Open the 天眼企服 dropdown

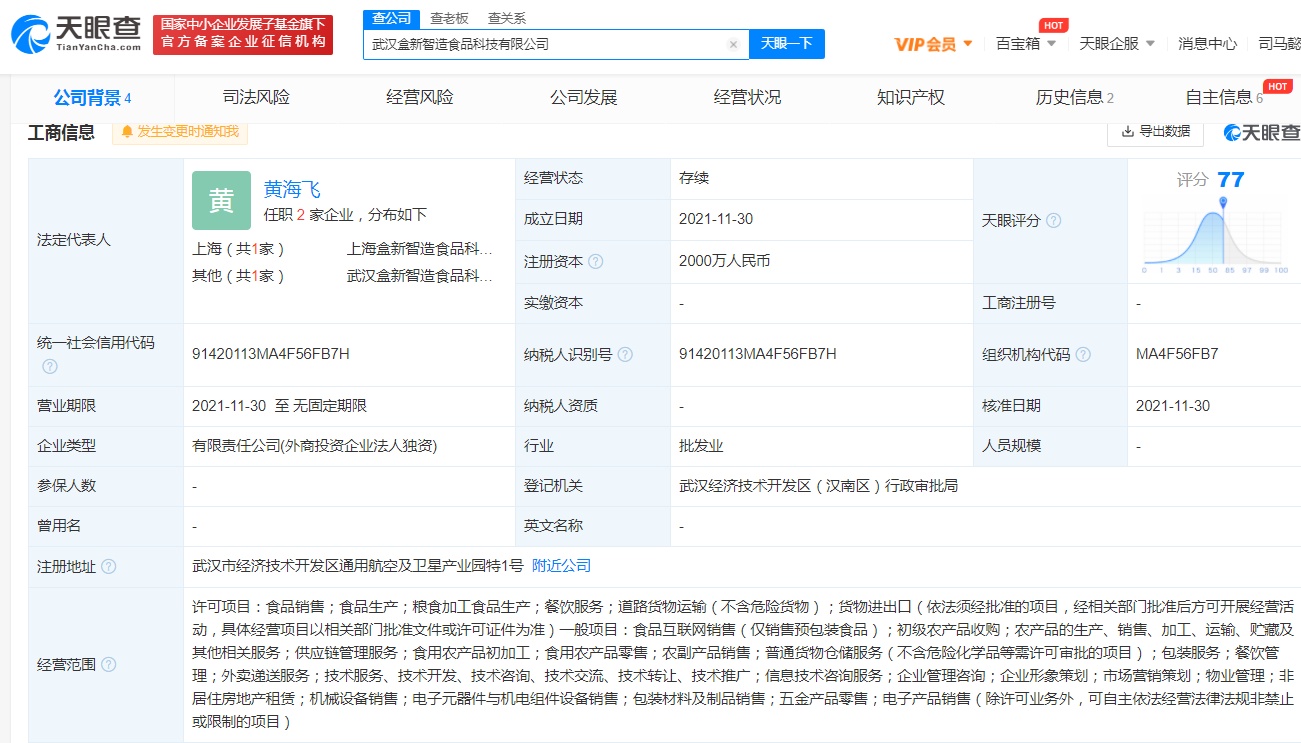[x=1117, y=44]
